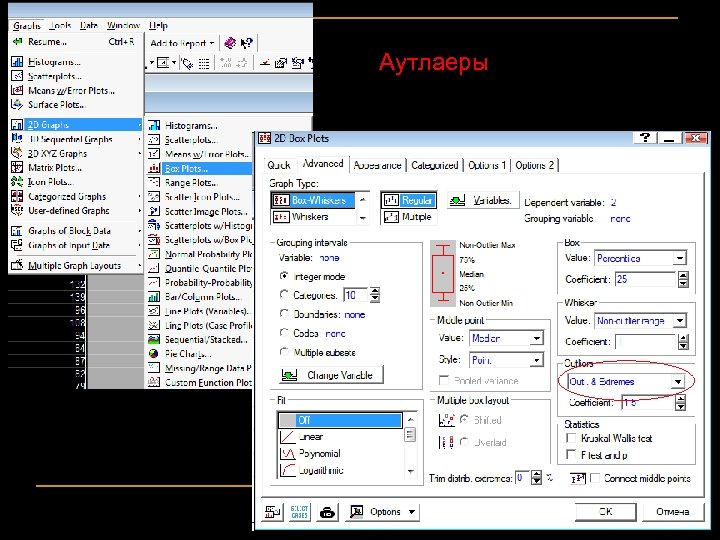This screenshot has width=720, height=540.
Task: Click Categorized Graphs icon
Action: coord(17,196)
